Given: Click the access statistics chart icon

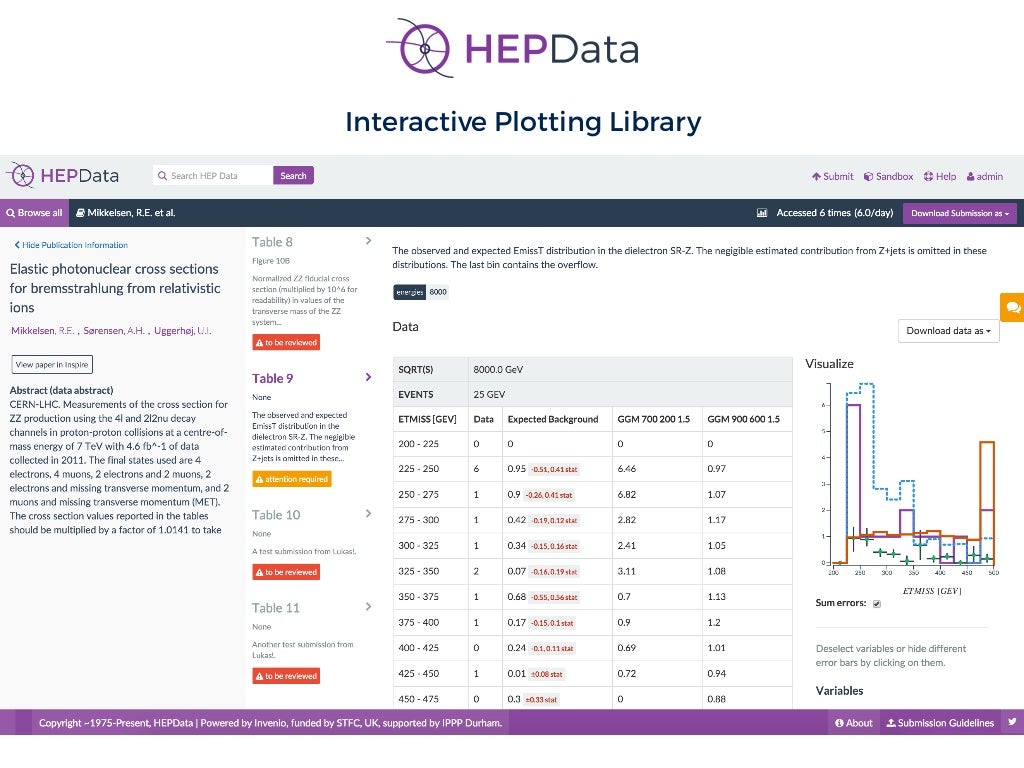Looking at the screenshot, I should tap(761, 213).
